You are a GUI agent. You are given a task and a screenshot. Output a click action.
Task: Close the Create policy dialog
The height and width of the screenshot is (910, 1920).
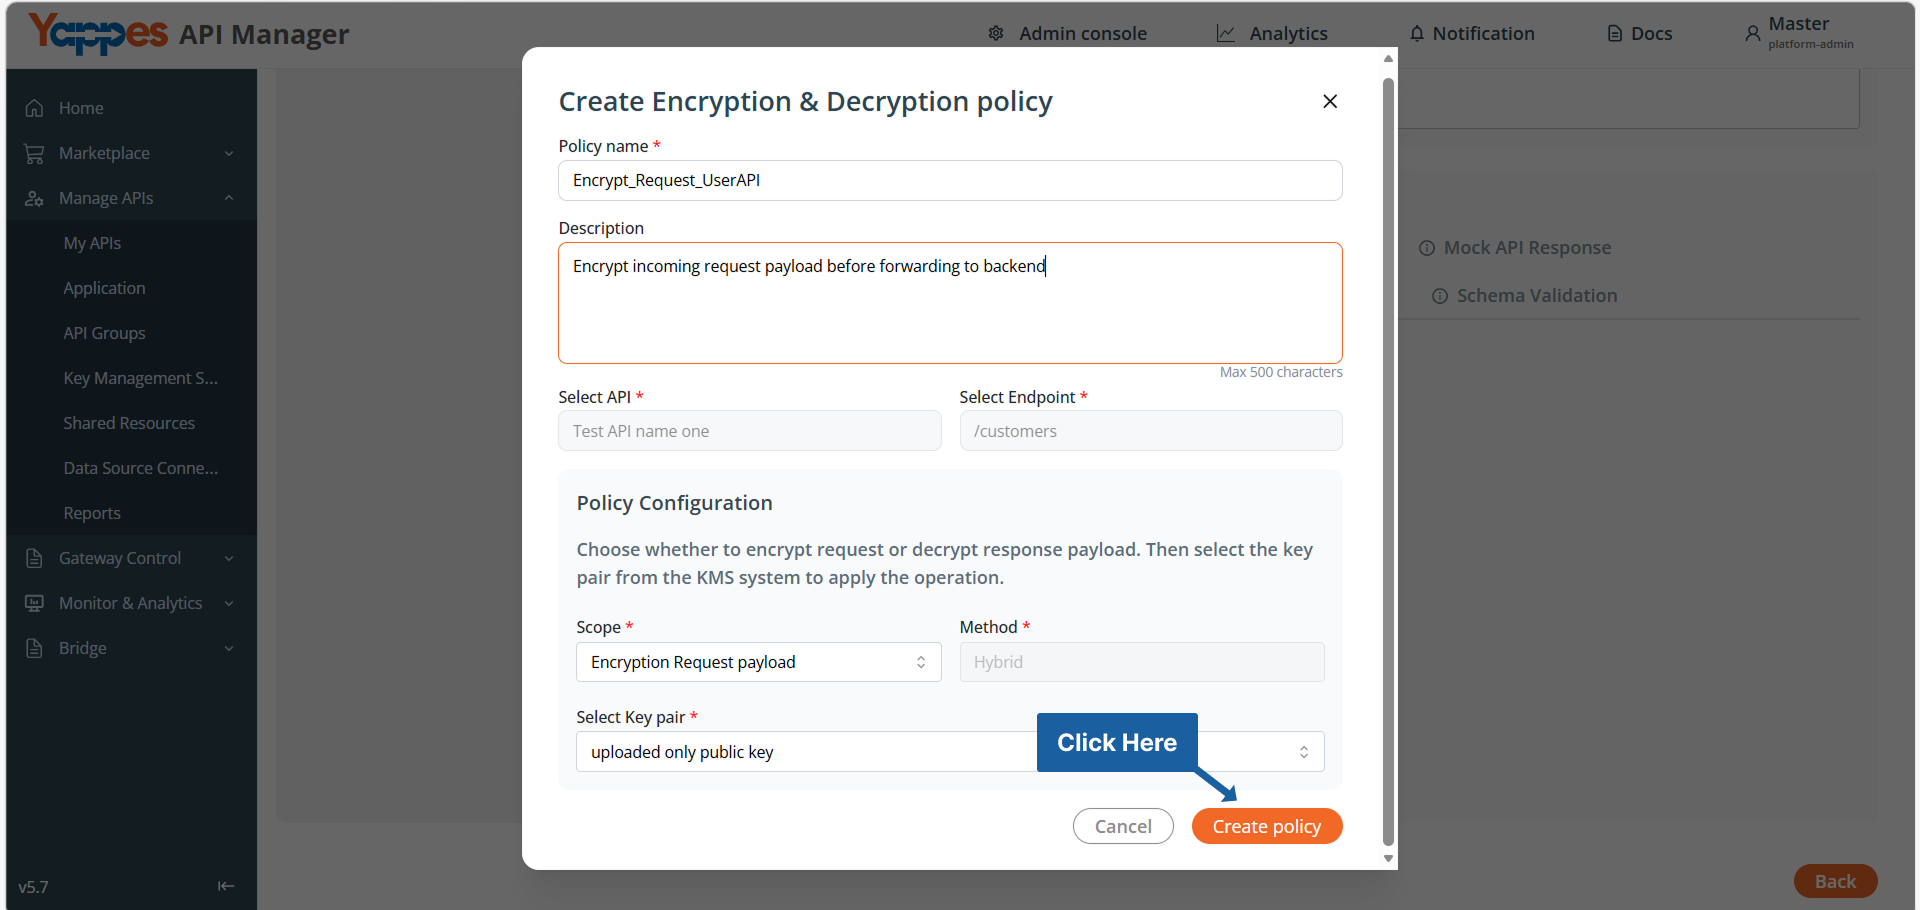(1330, 101)
